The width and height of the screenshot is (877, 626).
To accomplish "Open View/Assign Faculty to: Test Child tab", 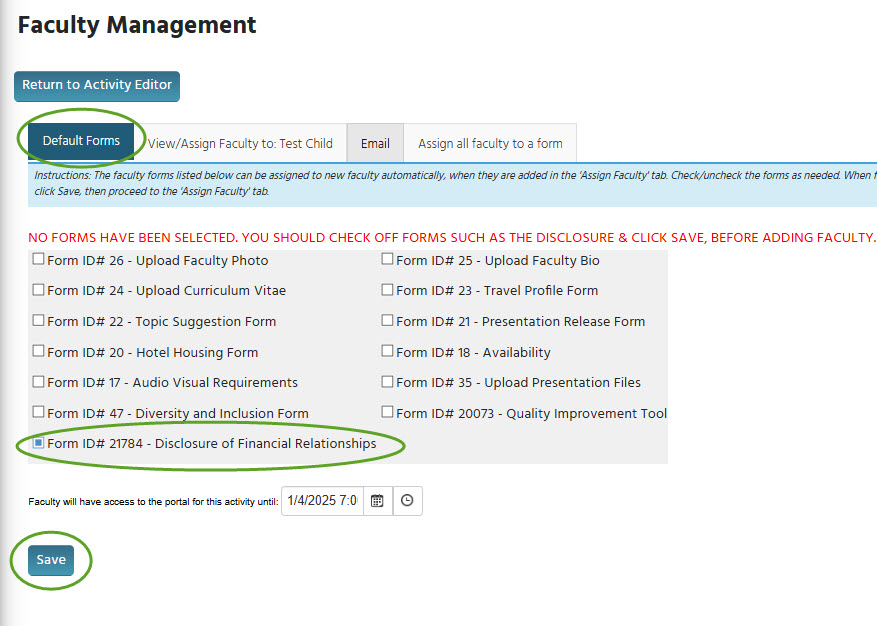I will [x=240, y=143].
